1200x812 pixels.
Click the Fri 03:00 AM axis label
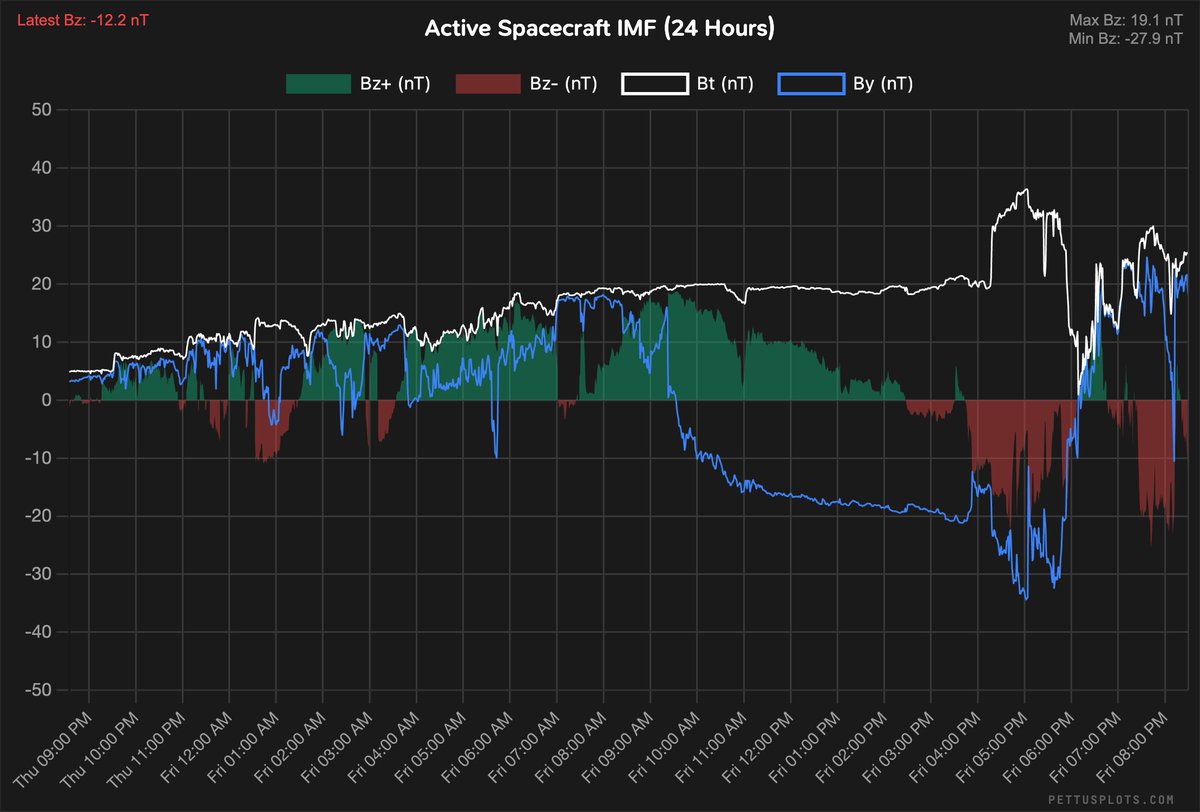[x=337, y=748]
